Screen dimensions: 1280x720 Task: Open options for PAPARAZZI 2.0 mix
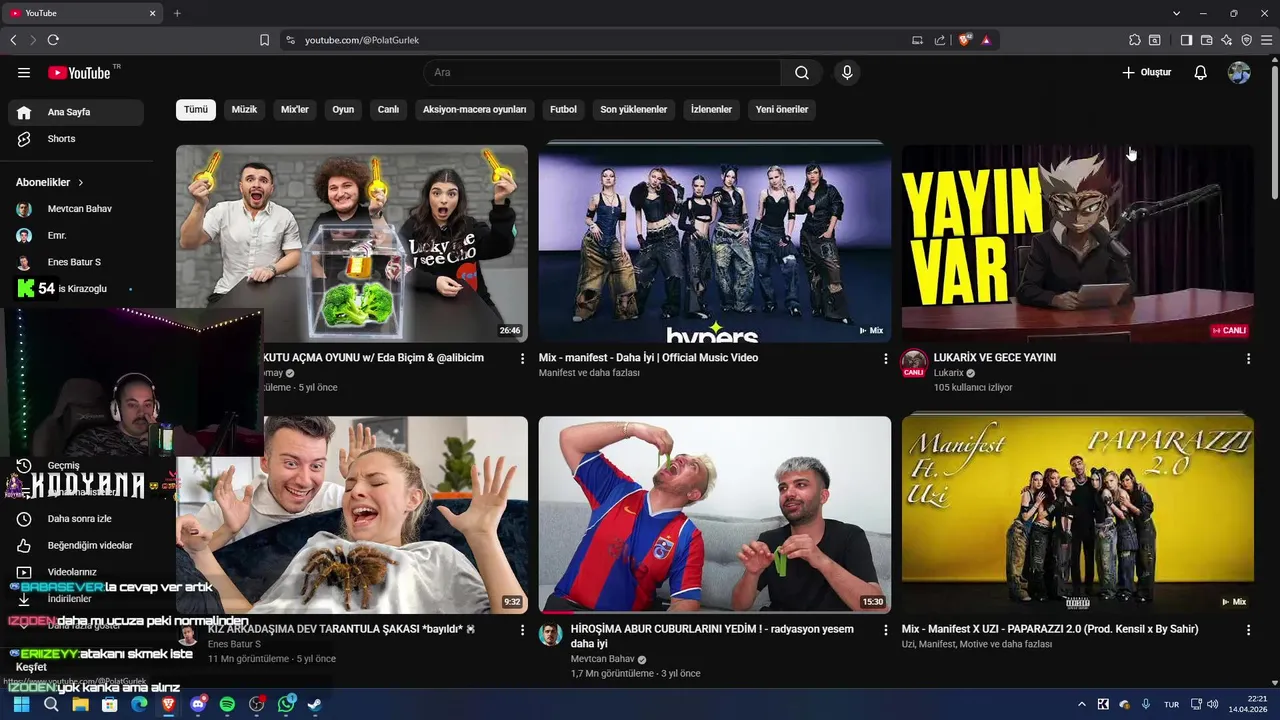coord(1248,630)
